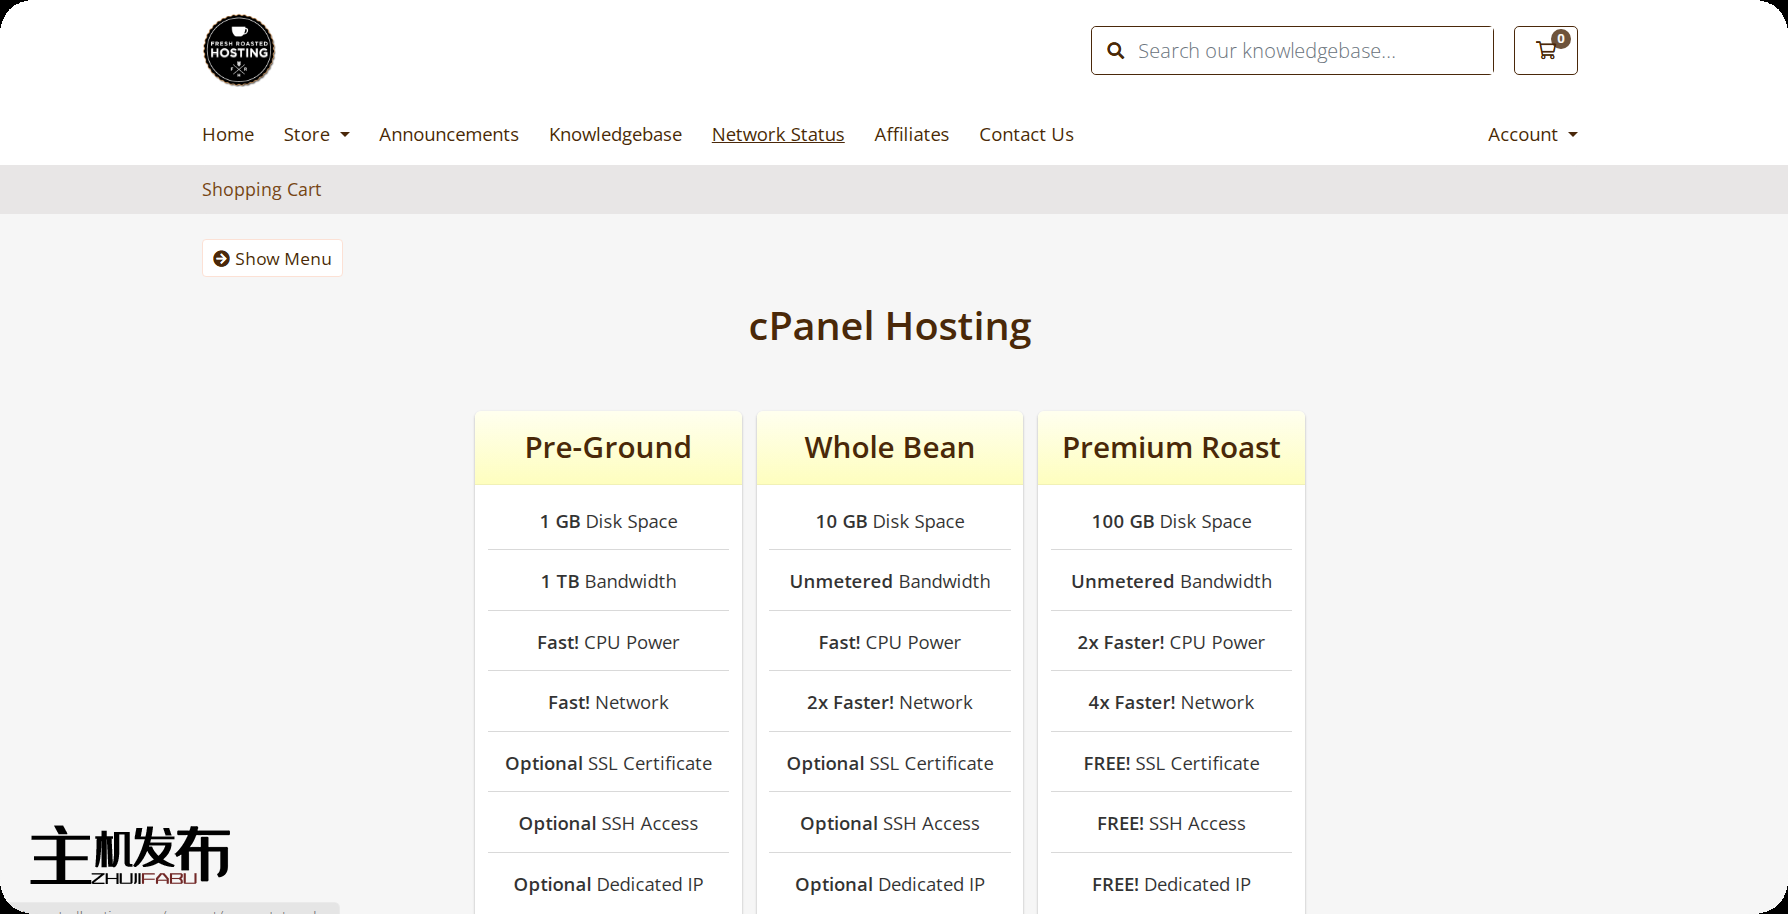Screen dimensions: 1788x914
Task: Open the shopping cart icon
Action: [x=1545, y=51]
